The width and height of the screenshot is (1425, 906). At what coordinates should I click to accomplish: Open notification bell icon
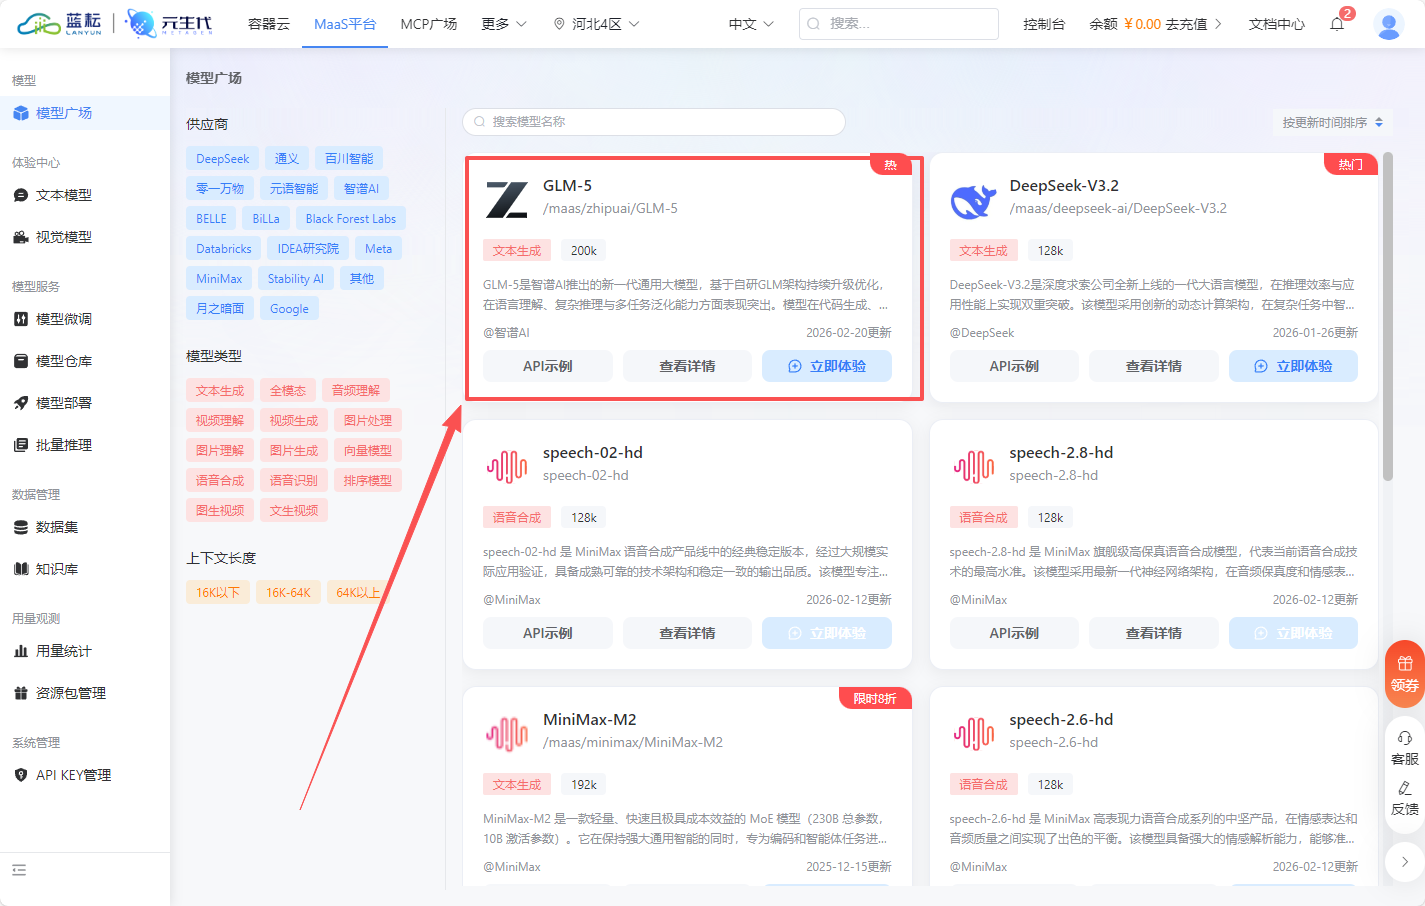click(x=1337, y=24)
